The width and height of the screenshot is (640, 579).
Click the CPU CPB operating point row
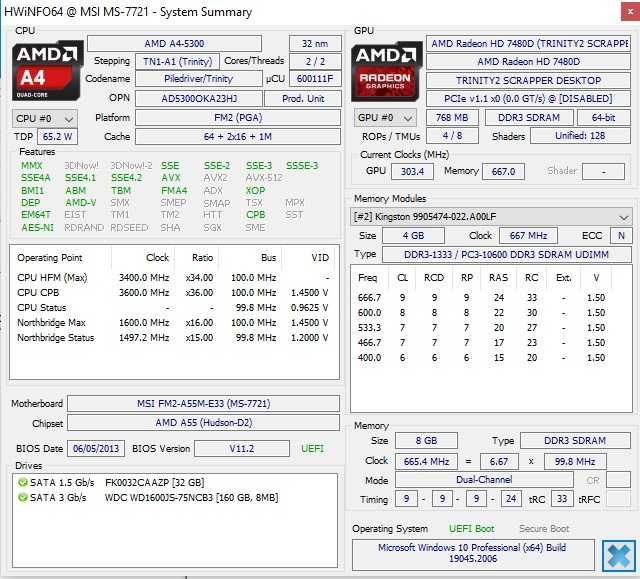coord(173,293)
